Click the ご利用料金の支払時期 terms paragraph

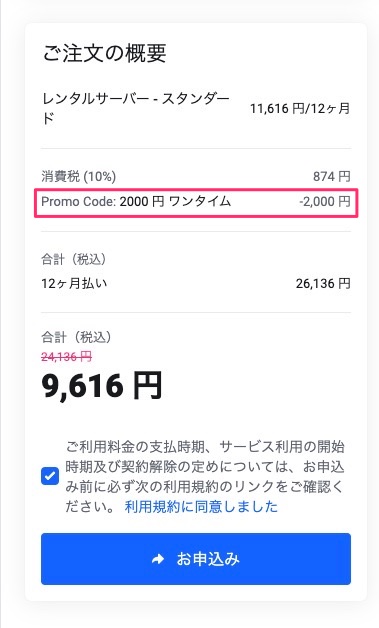[x=205, y=477]
